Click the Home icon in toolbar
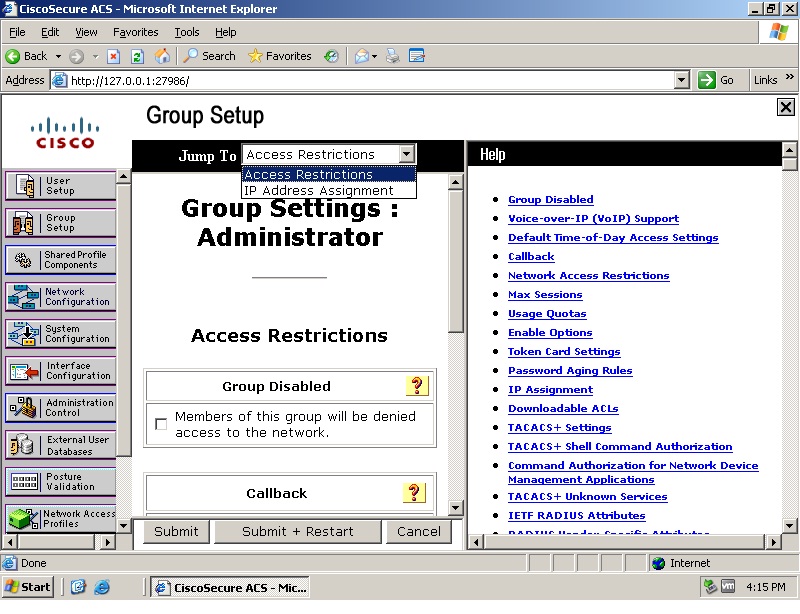The image size is (800, 614). click(x=162, y=56)
